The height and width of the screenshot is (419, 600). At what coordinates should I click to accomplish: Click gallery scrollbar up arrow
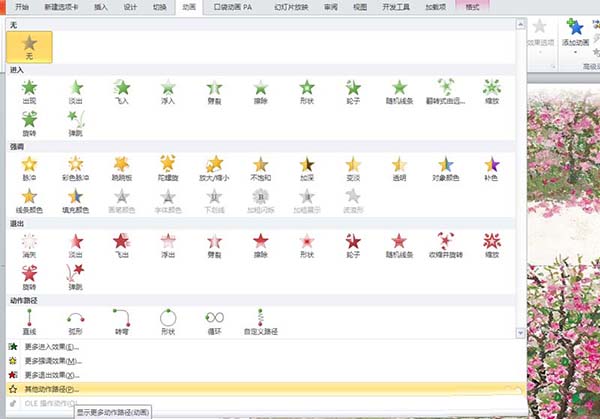tap(520, 25)
